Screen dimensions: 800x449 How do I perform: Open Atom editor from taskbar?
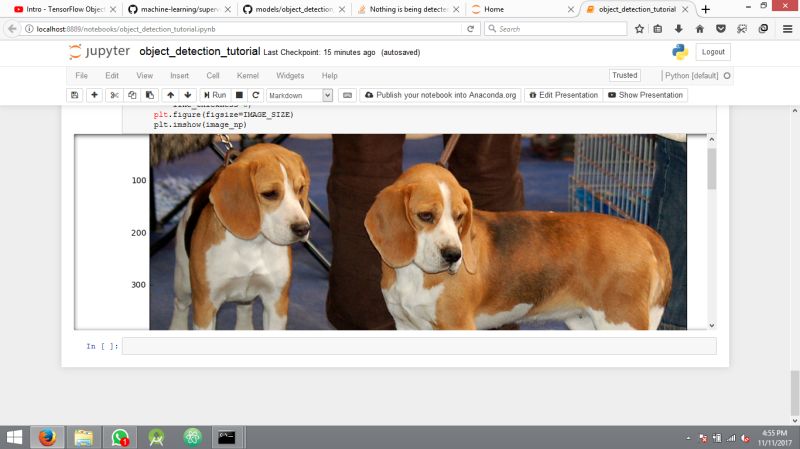[192, 437]
